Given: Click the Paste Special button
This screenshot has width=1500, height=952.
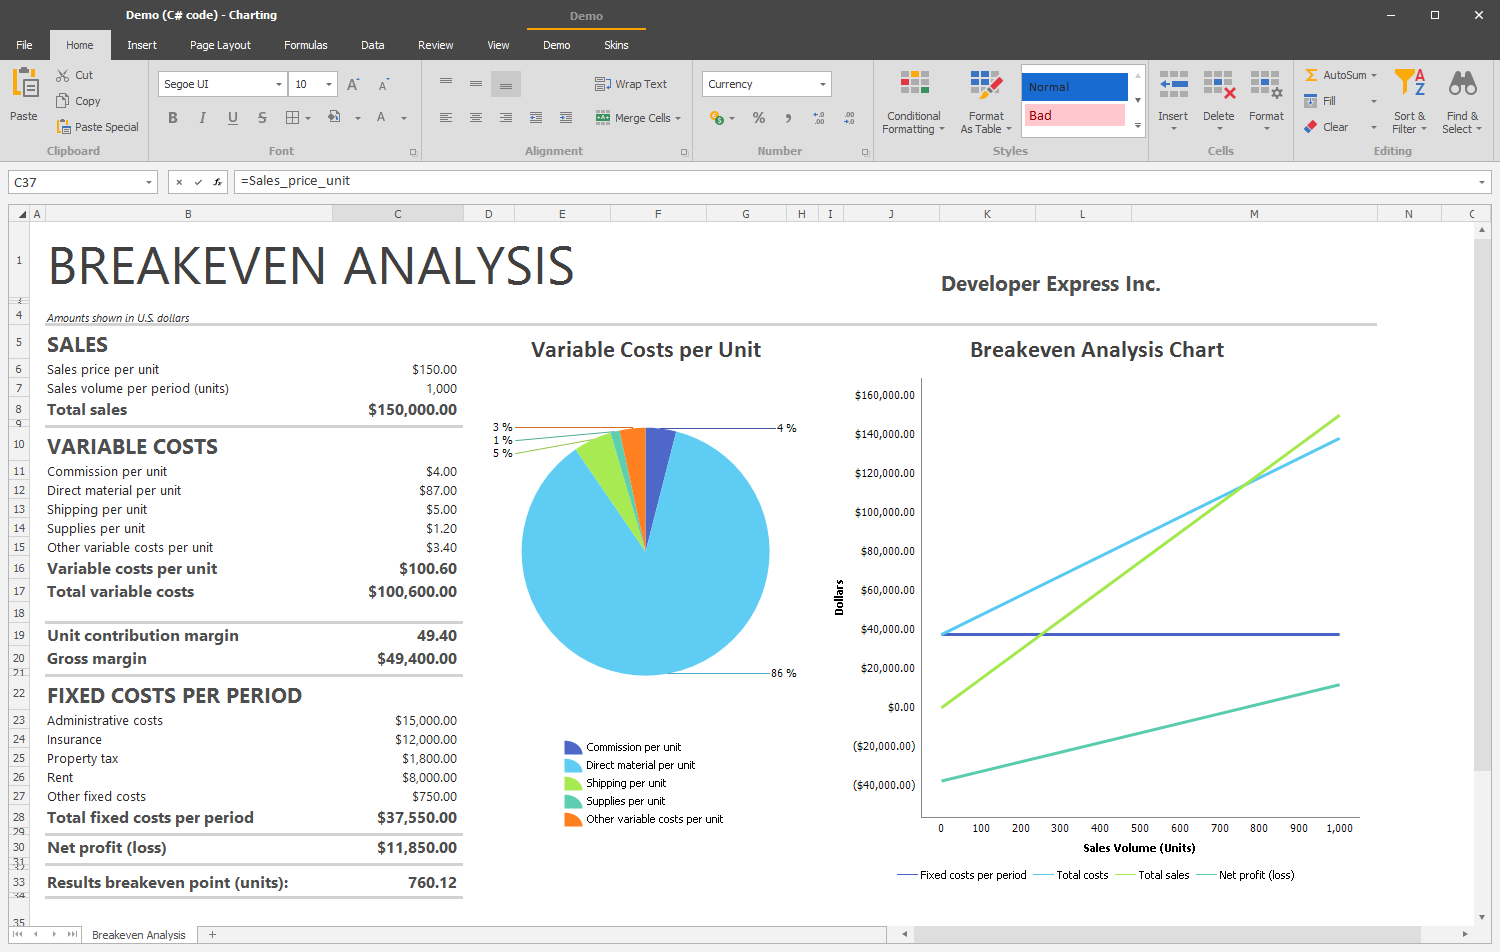Looking at the screenshot, I should tap(97, 126).
